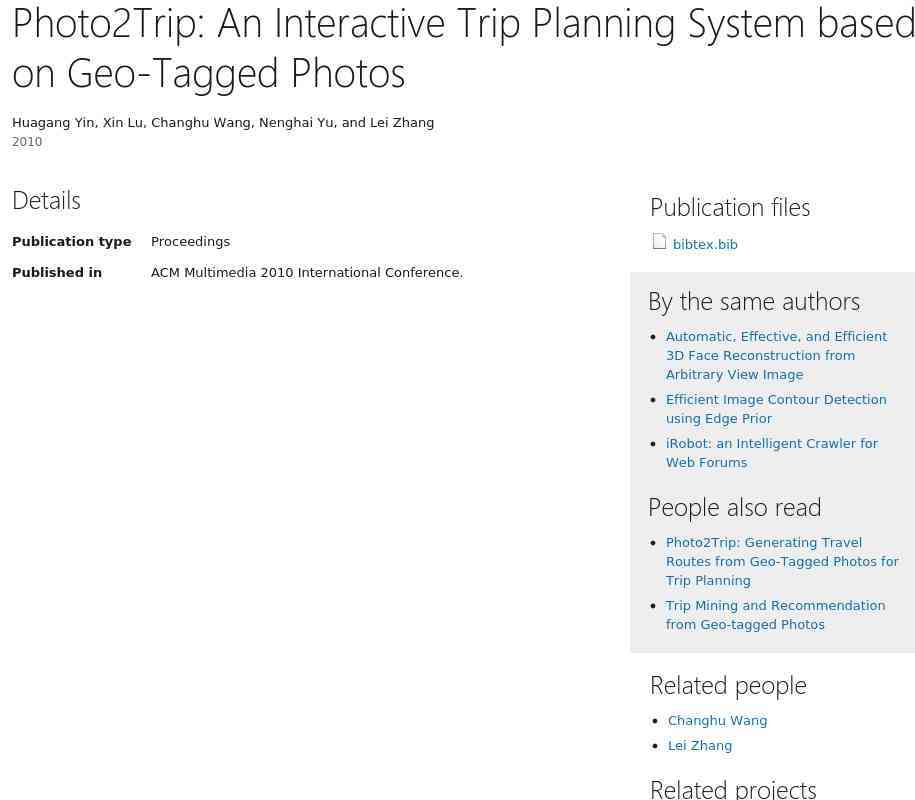The height and width of the screenshot is (800, 915).
Task: Click the Details section heading
Action: pos(46,201)
